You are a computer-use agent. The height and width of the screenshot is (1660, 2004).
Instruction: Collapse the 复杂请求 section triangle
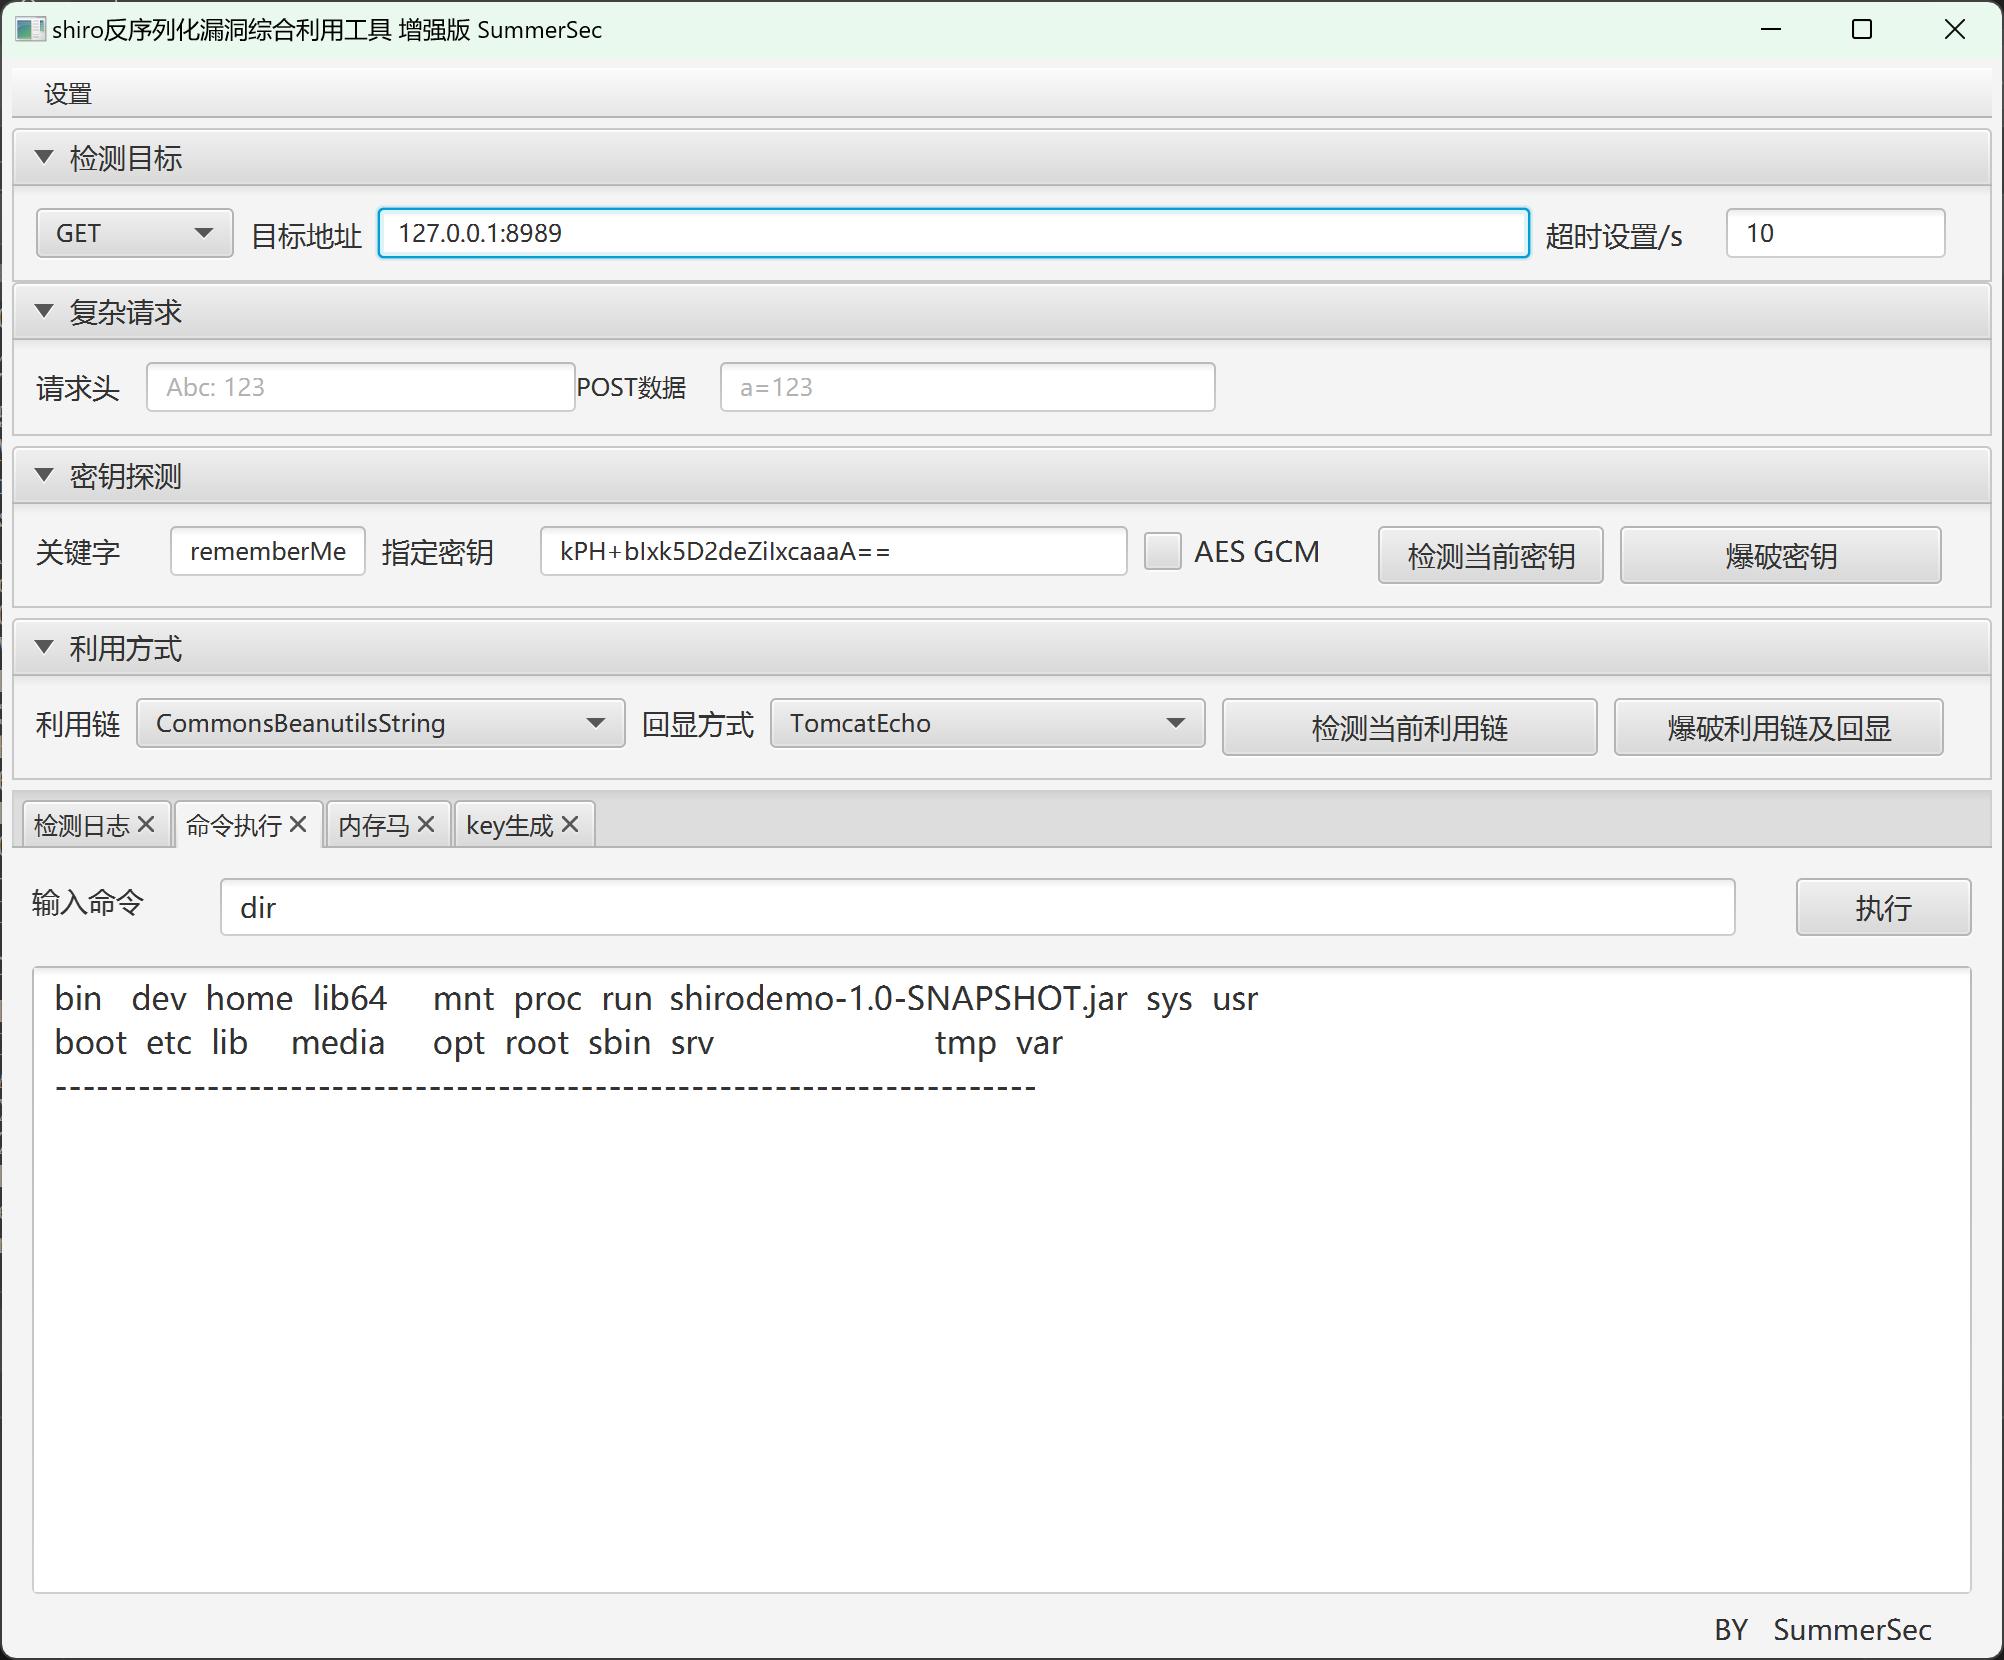(44, 311)
